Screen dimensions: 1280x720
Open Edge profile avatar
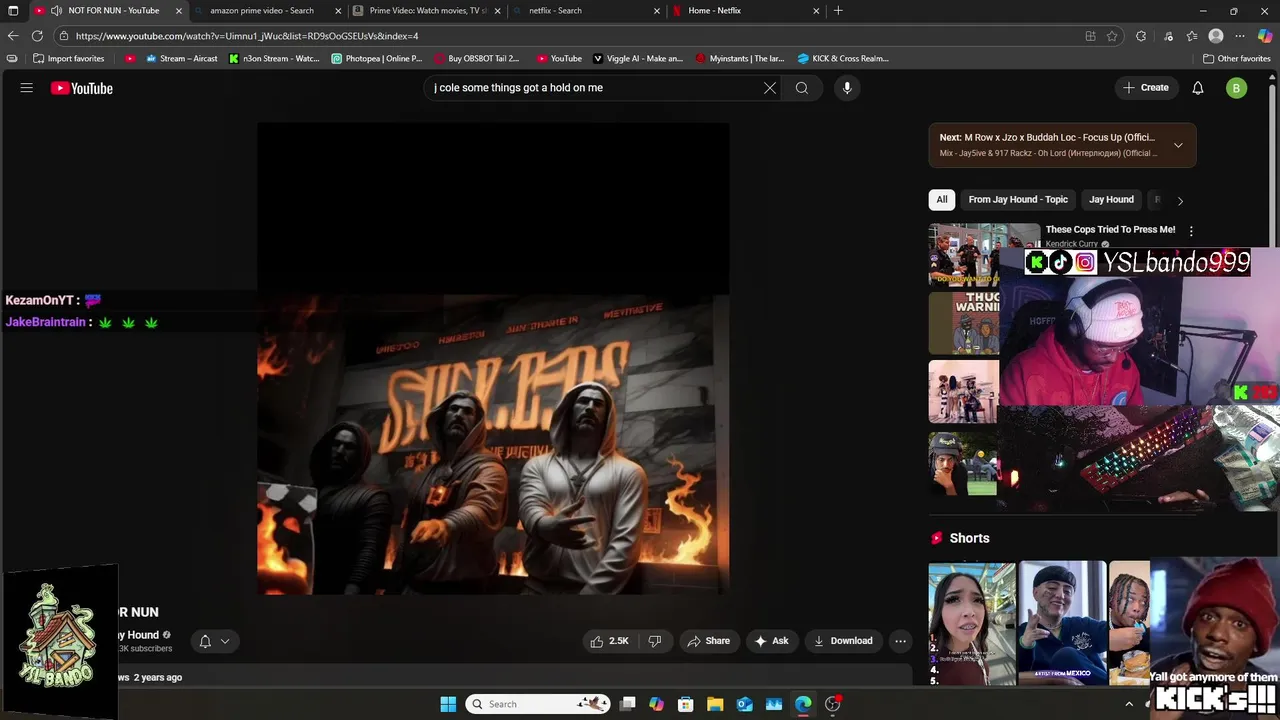[x=1216, y=36]
